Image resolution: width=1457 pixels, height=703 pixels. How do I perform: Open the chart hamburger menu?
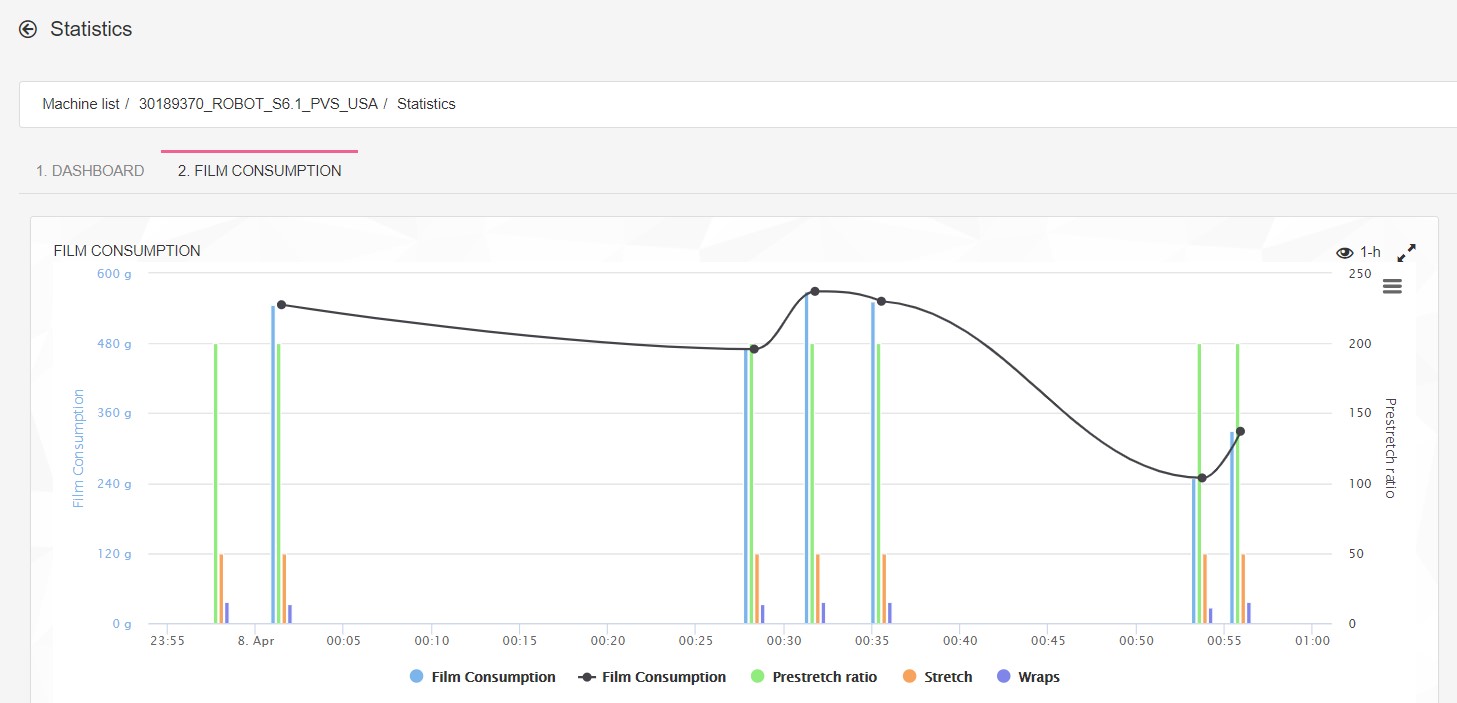(x=1392, y=287)
